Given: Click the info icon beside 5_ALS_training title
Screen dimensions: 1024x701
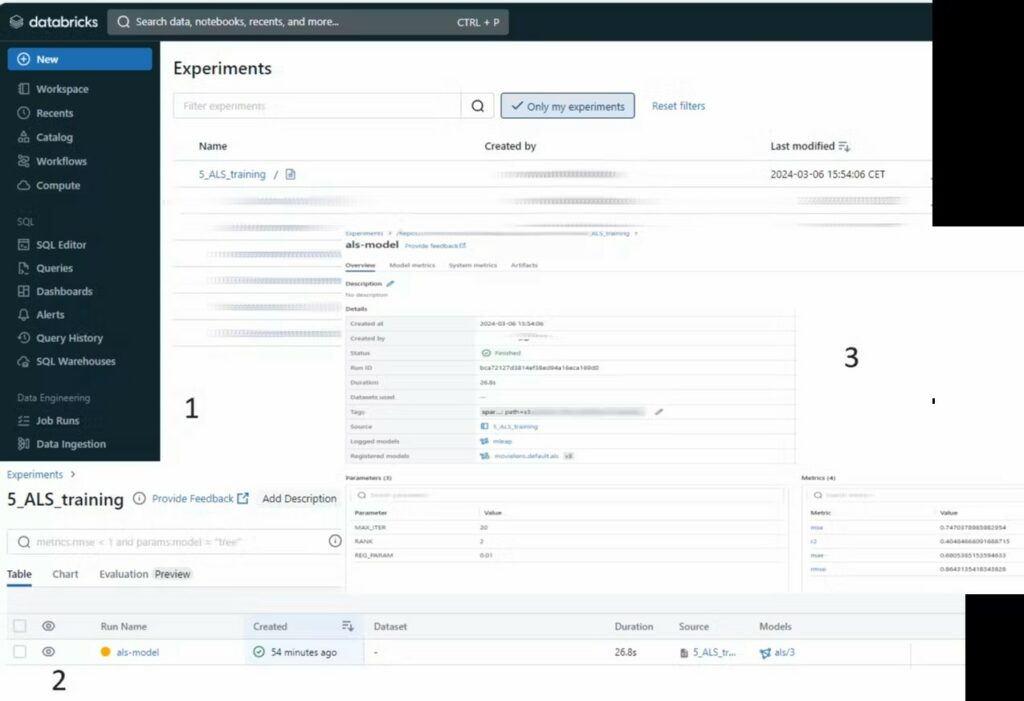Looking at the screenshot, I should 139,499.
